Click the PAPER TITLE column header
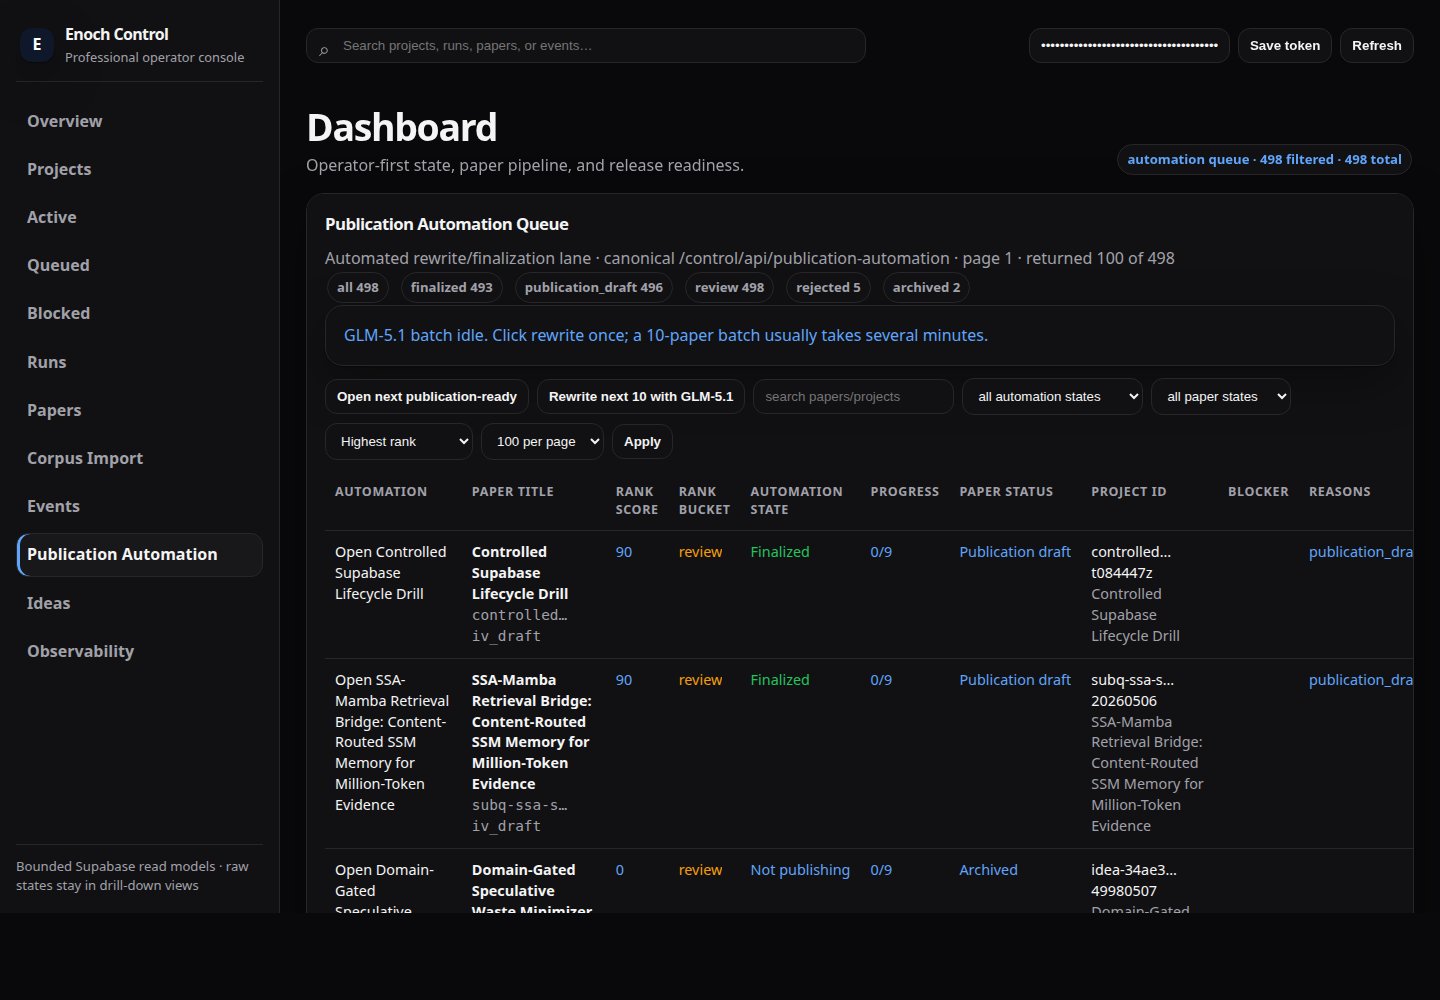 tap(513, 492)
